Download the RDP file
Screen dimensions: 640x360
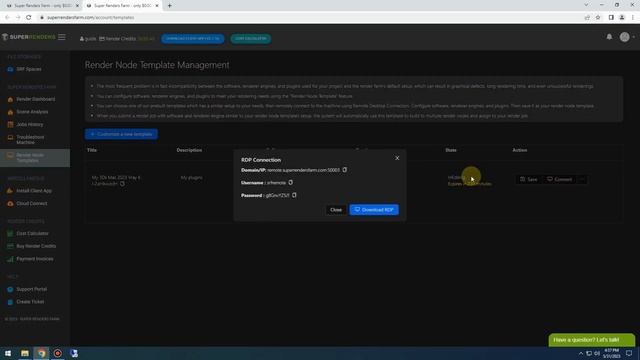(374, 210)
